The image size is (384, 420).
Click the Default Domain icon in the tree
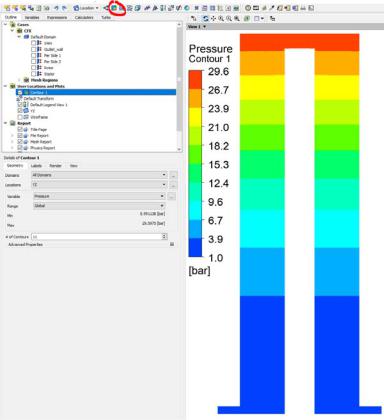(27, 37)
